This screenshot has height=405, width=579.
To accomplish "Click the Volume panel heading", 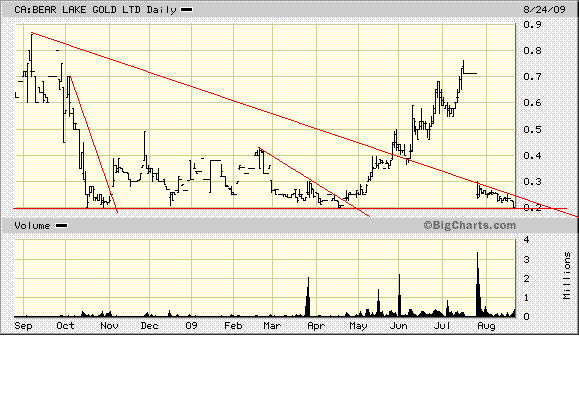I will tap(32, 226).
